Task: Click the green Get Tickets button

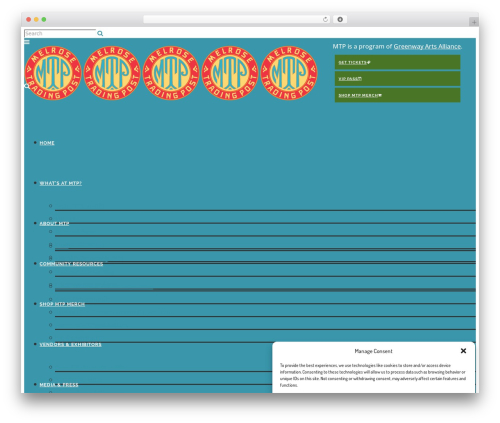Action: click(397, 62)
